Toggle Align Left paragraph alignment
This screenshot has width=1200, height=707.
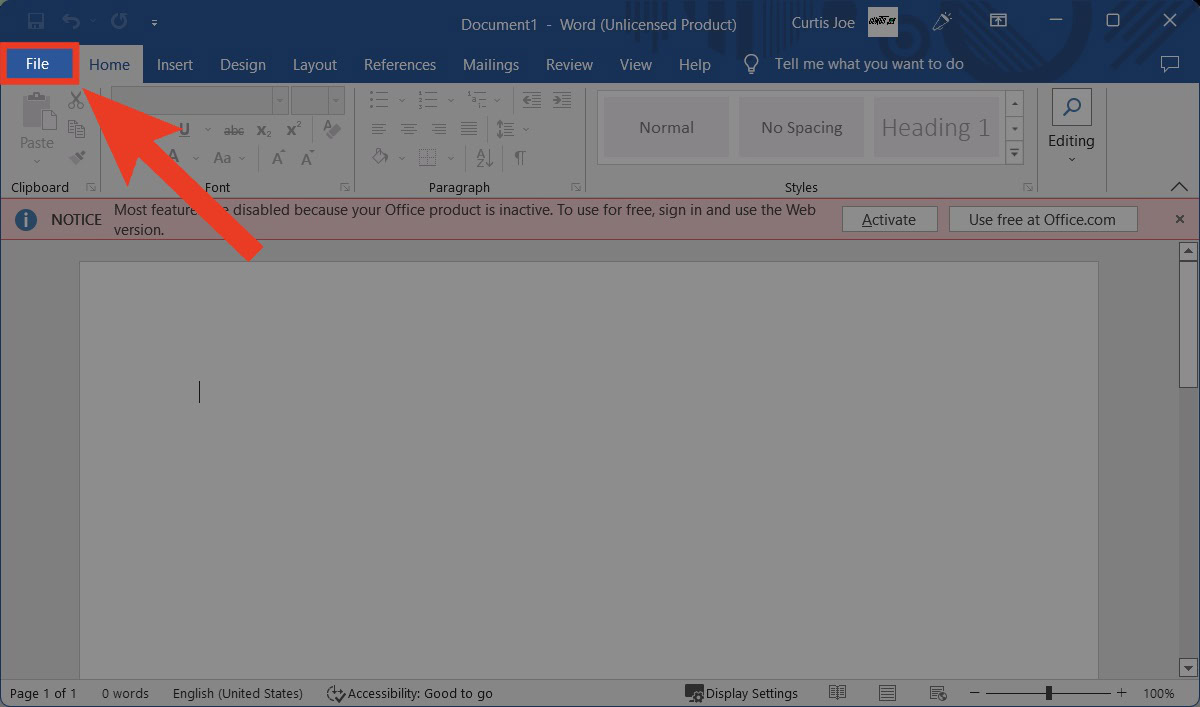click(x=379, y=130)
